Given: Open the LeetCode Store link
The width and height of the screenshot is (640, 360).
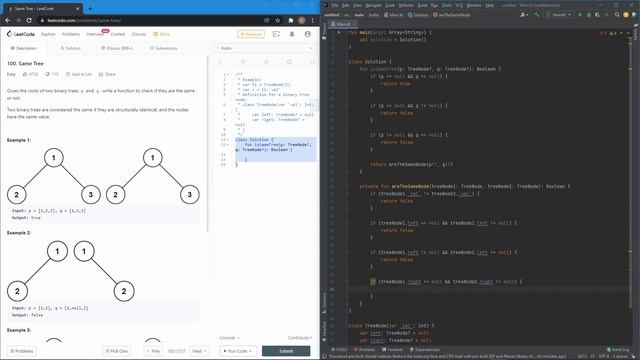Looking at the screenshot, I should 162,34.
